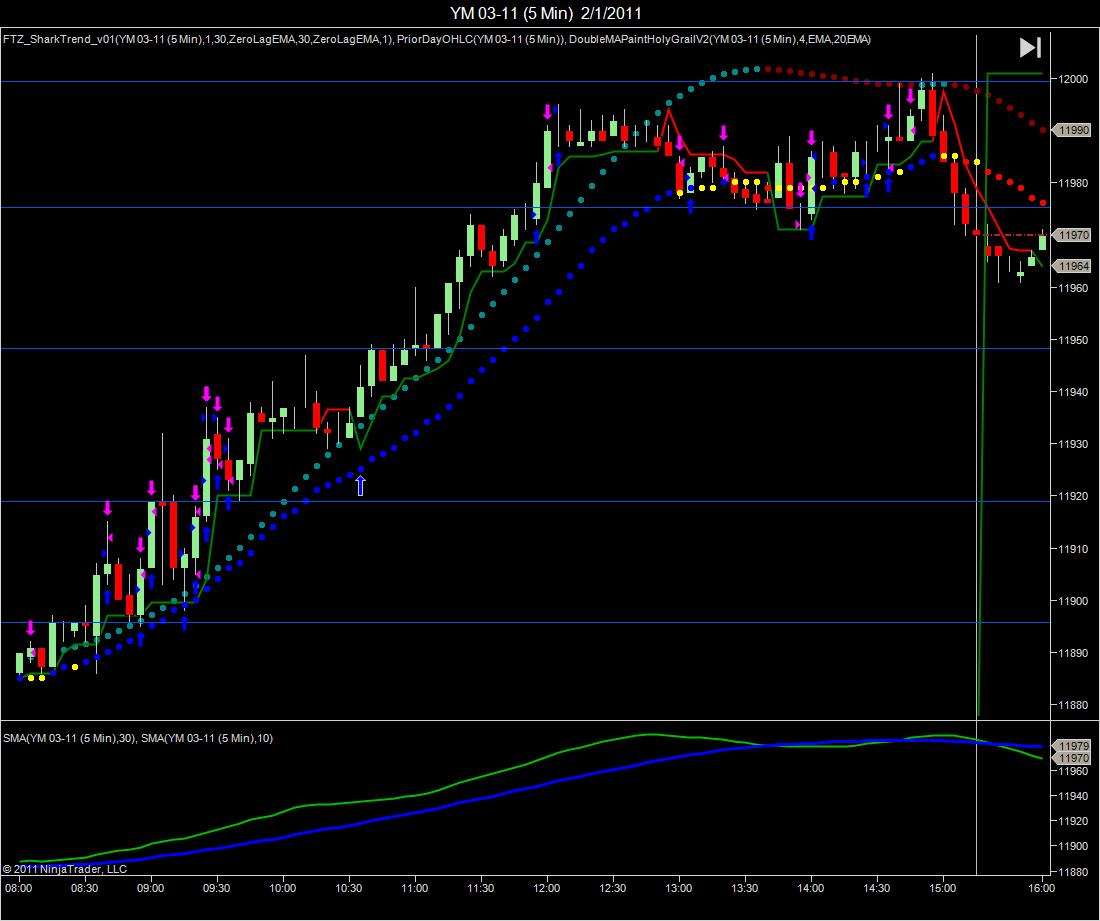Click the 11950 price axis label
The width and height of the screenshot is (1100, 921).
[x=1073, y=340]
